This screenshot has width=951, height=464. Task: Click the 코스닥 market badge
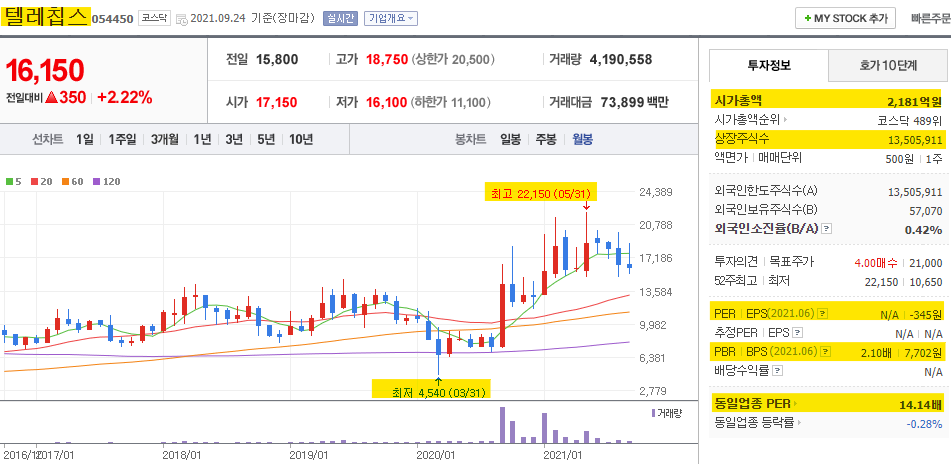[x=155, y=18]
